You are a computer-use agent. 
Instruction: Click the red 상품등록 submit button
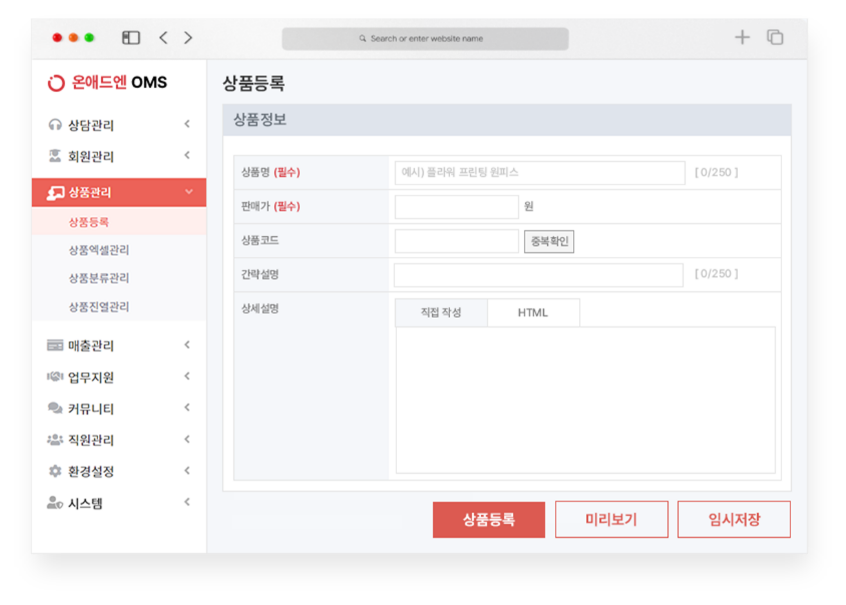pyautogui.click(x=489, y=520)
